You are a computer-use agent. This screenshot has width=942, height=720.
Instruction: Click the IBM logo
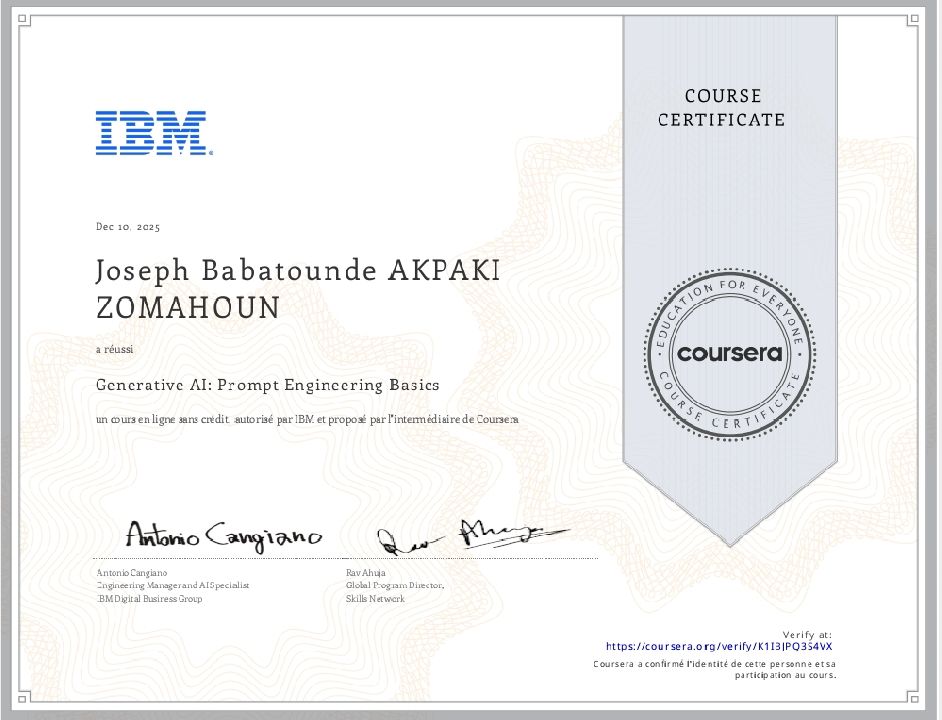coord(151,133)
